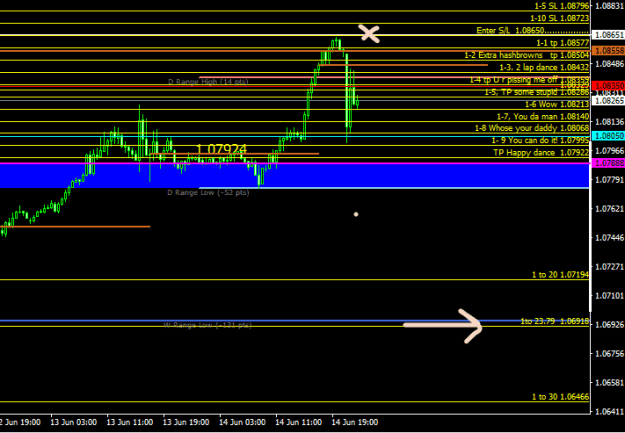Click the orange 1.08558 price tag
This screenshot has height=433, width=625.
tap(609, 50)
